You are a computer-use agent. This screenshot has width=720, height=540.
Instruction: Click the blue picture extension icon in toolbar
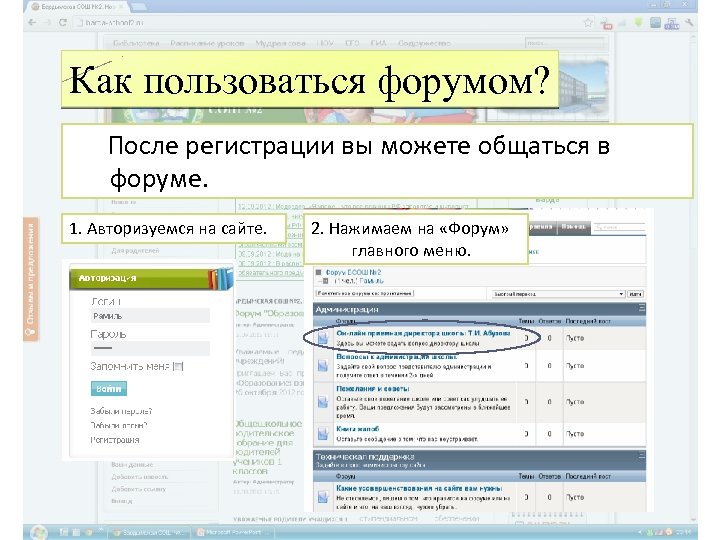[655, 22]
